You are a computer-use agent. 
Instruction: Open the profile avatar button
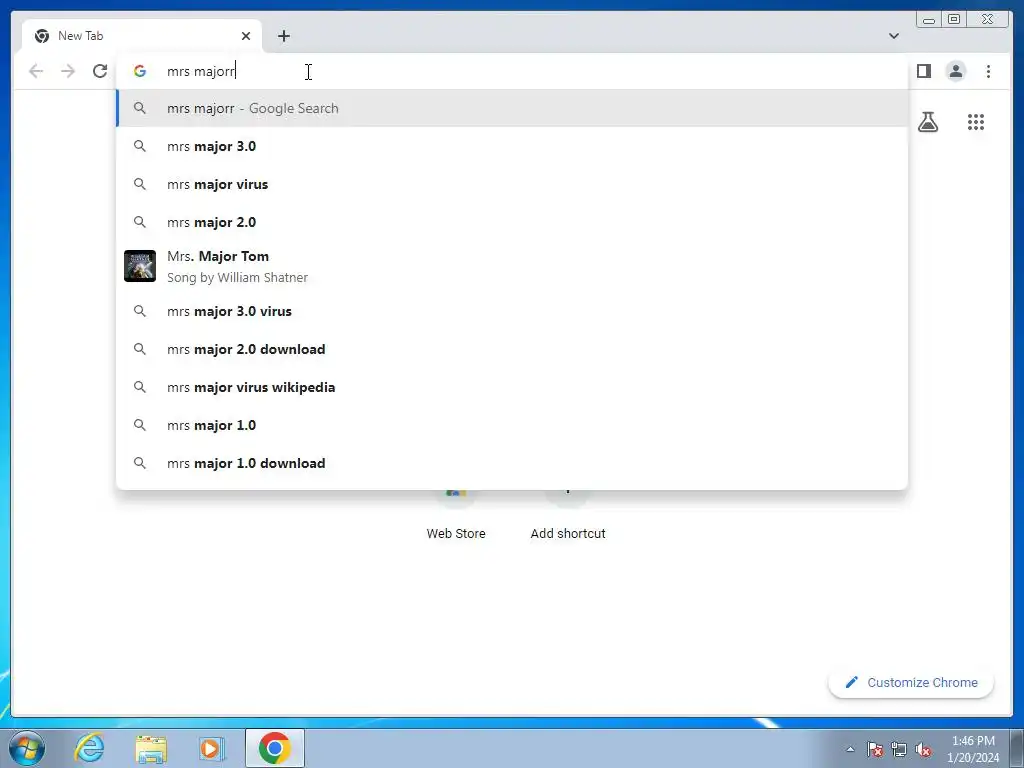(955, 71)
